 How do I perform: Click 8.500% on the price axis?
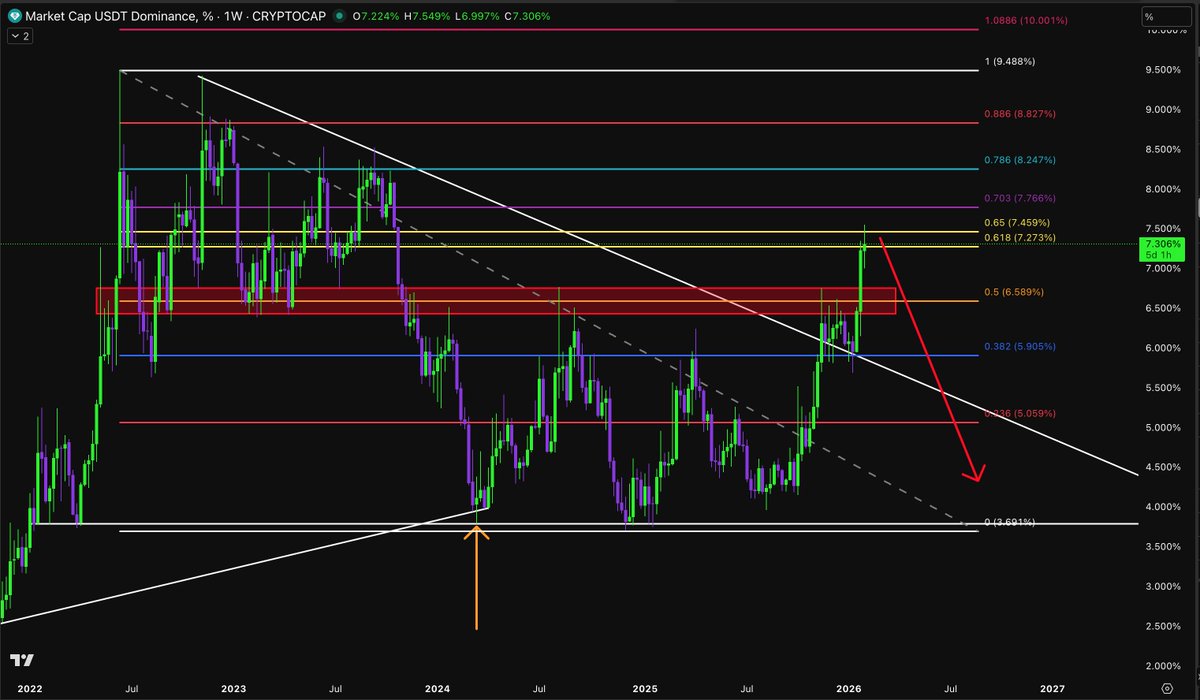click(x=1165, y=150)
